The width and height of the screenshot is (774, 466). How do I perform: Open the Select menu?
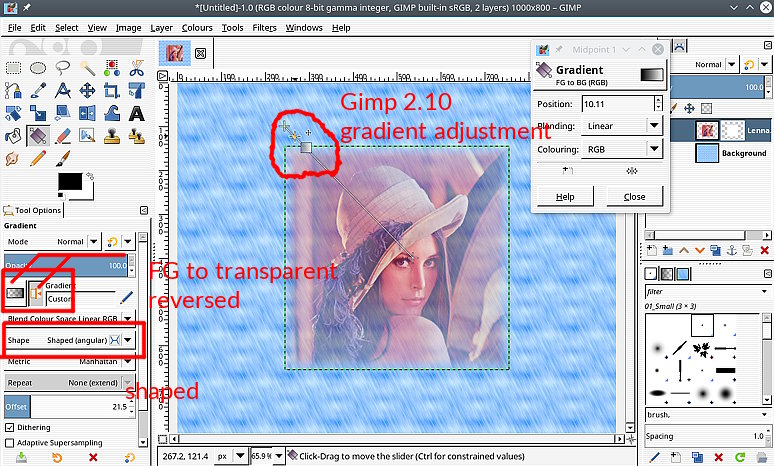click(x=67, y=28)
